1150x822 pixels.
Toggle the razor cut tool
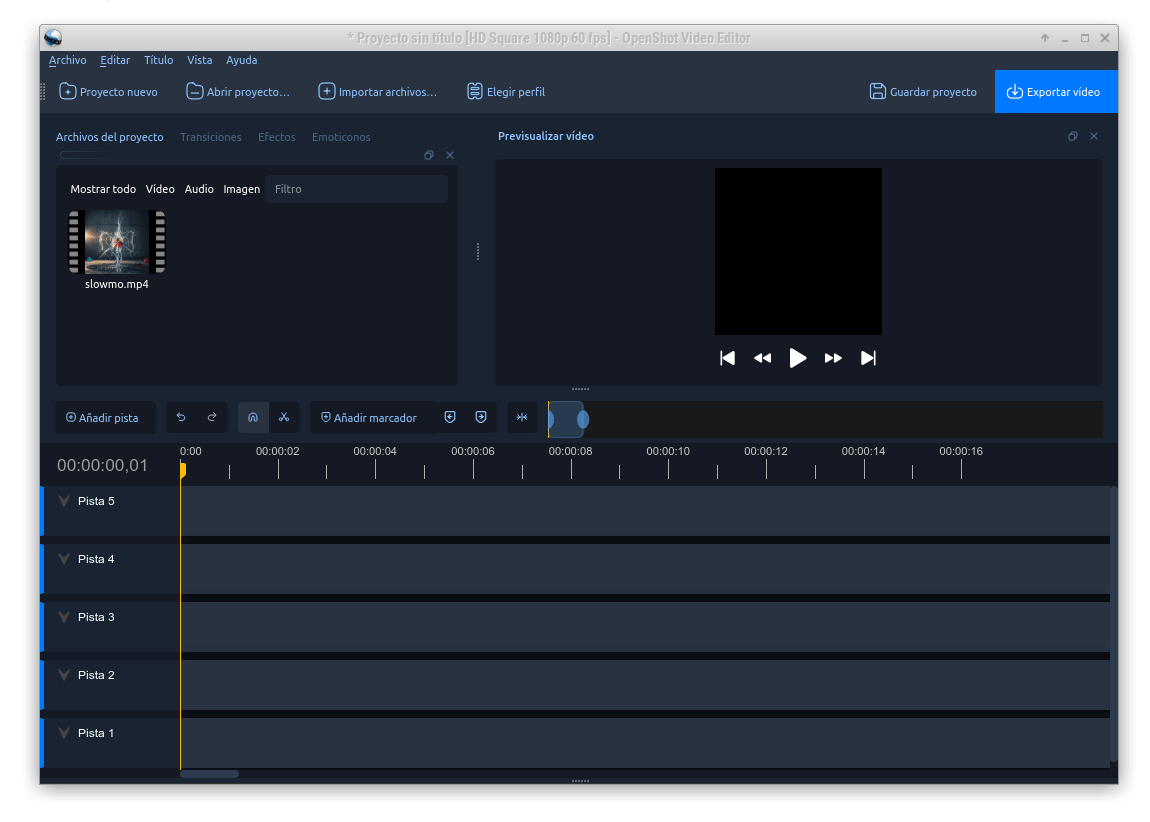click(x=284, y=417)
